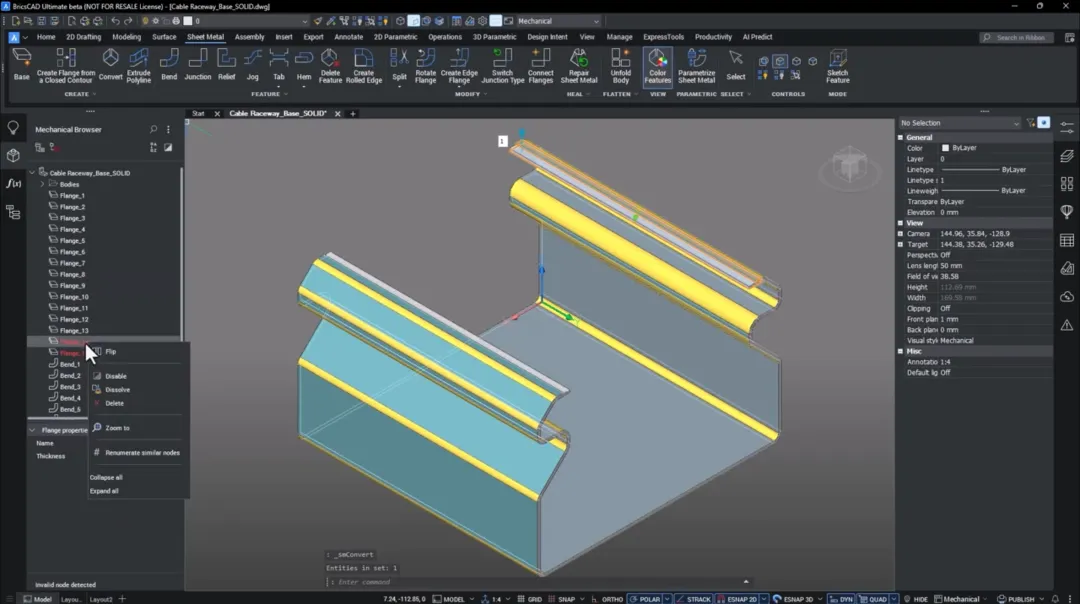Screen dimensions: 1080x604
Task: Click the Enter command input field
Action: 537,582
